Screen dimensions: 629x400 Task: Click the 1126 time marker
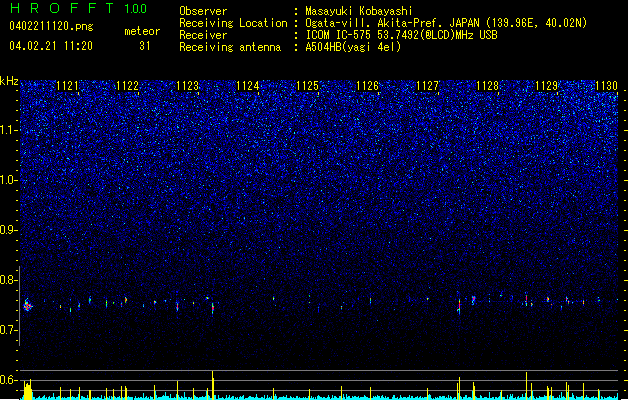(x=367, y=86)
